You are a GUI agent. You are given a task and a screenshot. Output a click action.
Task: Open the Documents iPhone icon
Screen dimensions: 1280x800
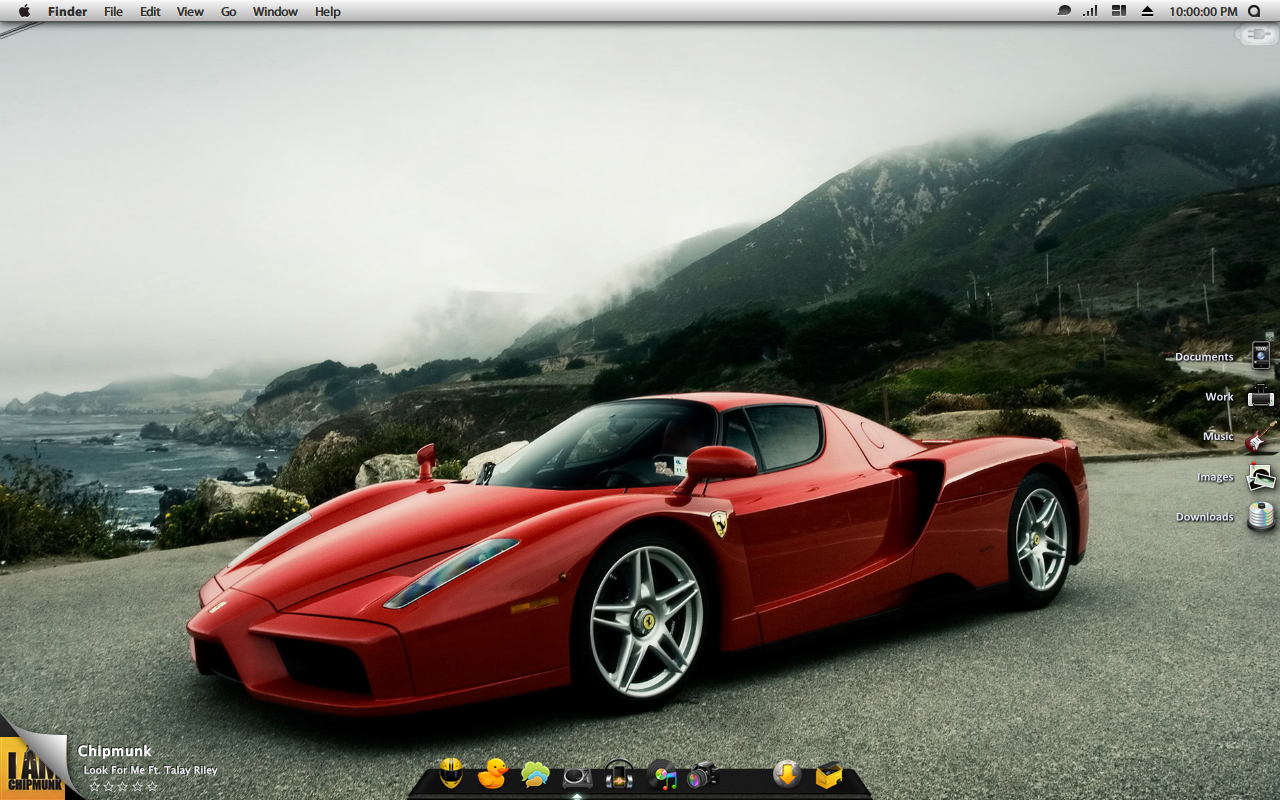point(1261,355)
